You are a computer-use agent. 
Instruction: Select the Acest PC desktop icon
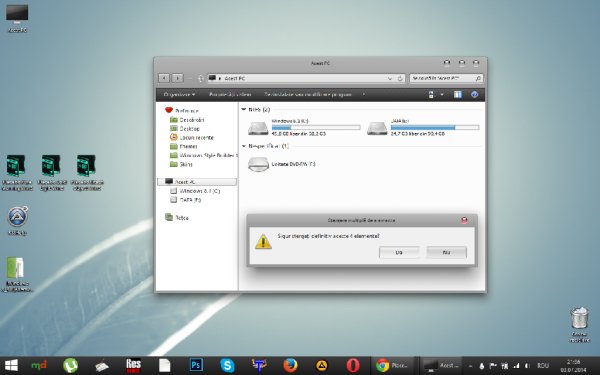coord(17,18)
